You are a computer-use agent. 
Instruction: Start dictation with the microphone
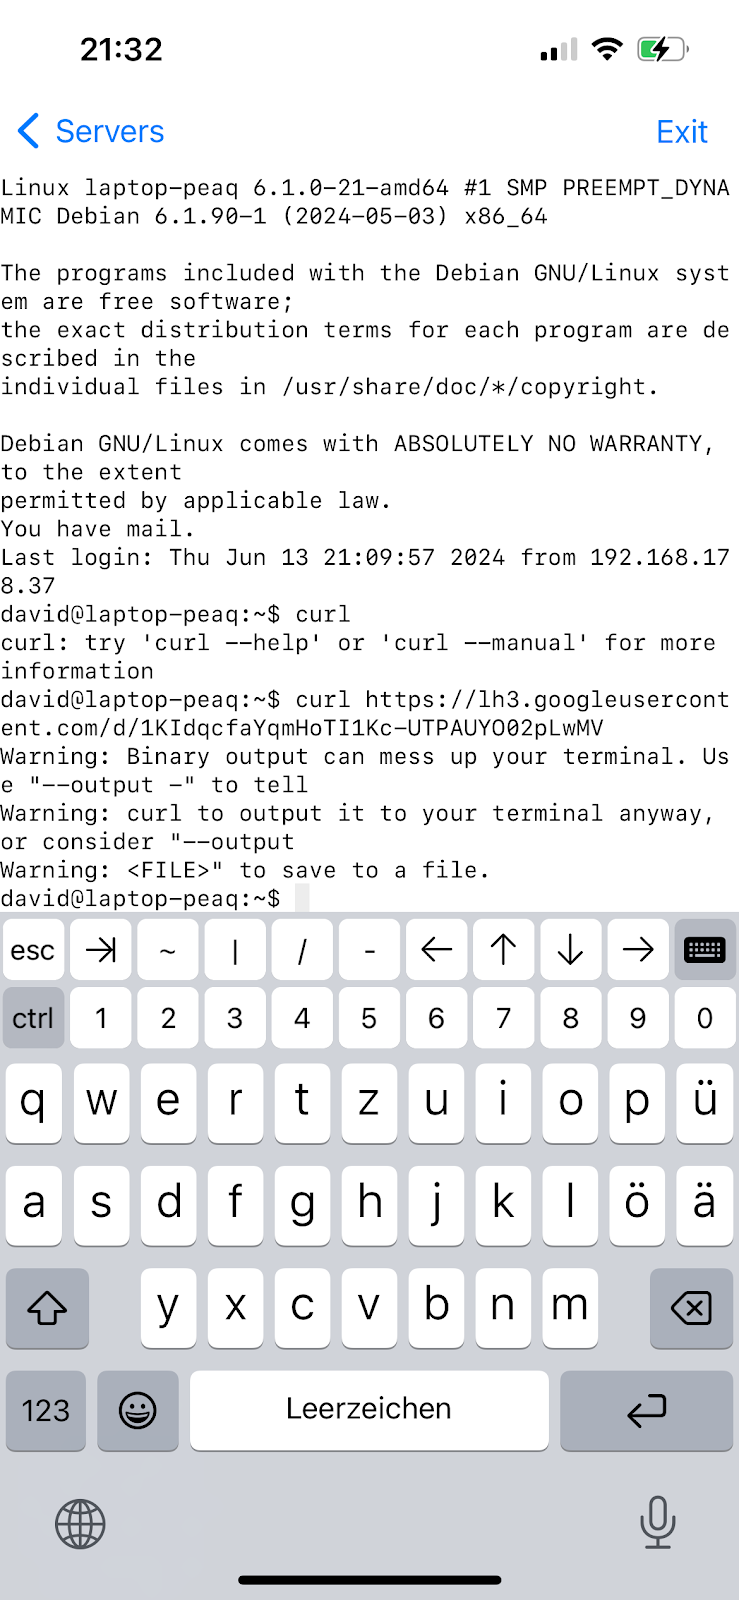coord(657,1522)
